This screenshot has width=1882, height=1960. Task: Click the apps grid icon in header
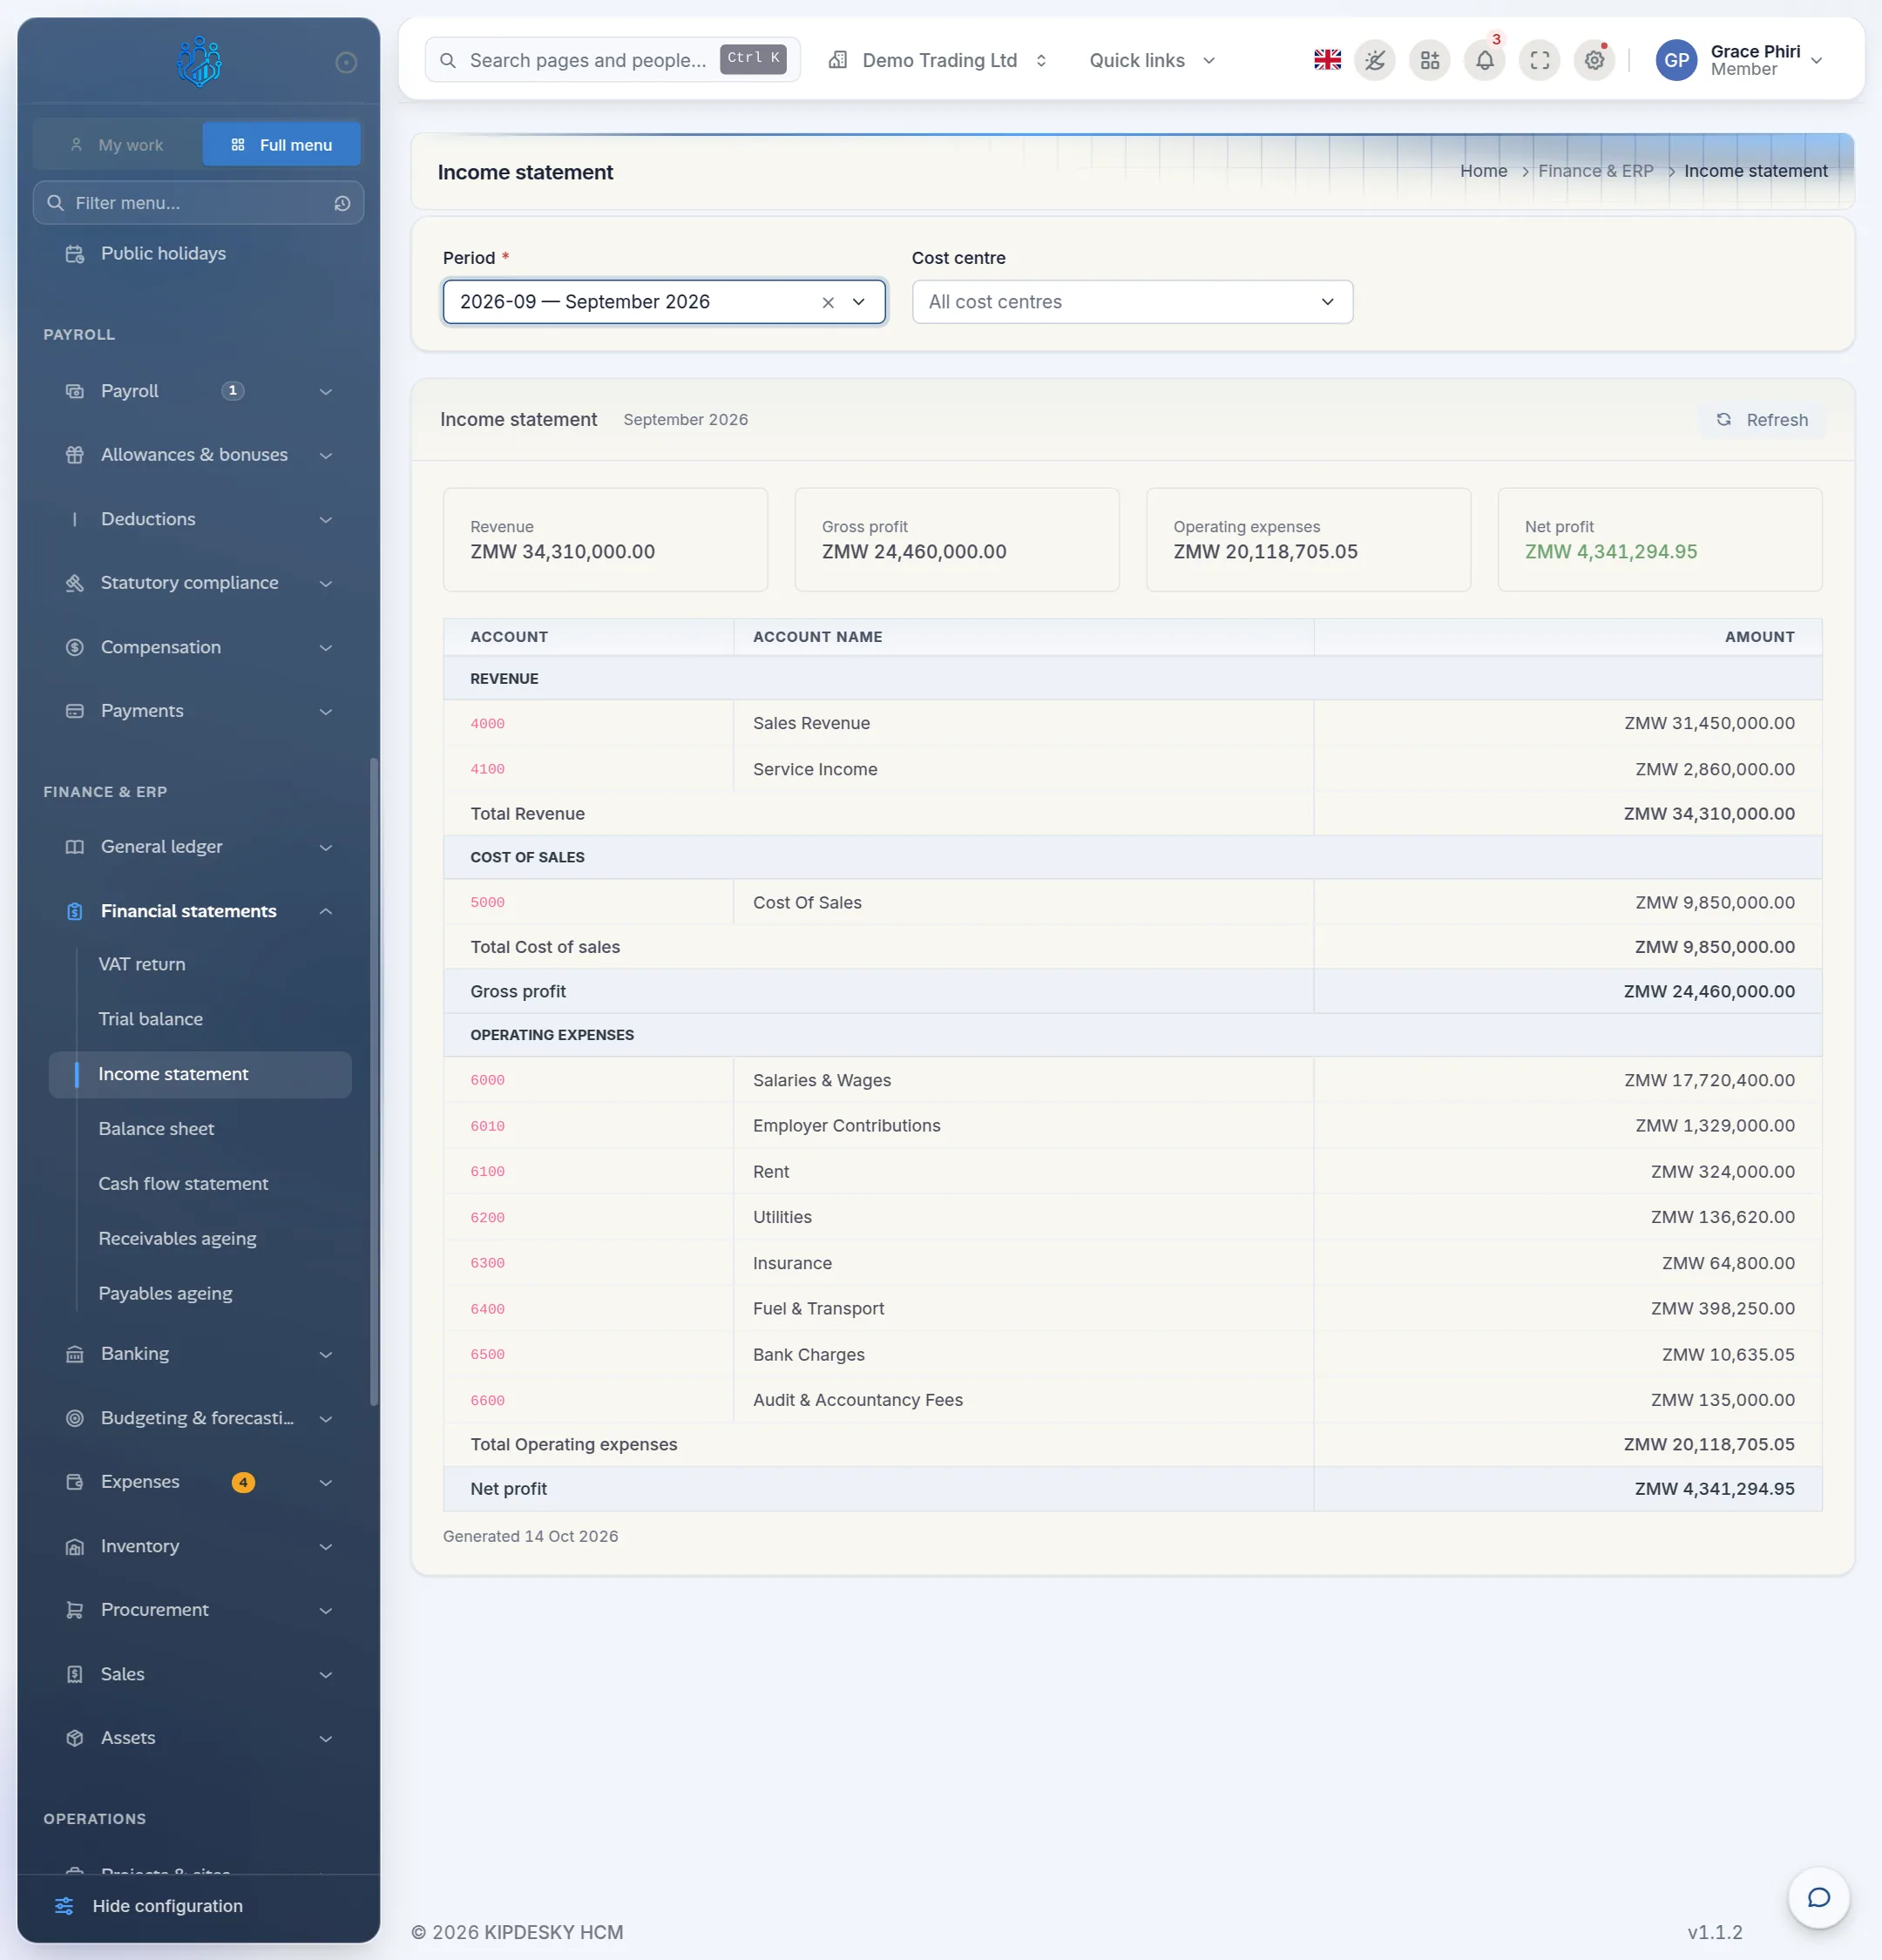[x=1429, y=60]
